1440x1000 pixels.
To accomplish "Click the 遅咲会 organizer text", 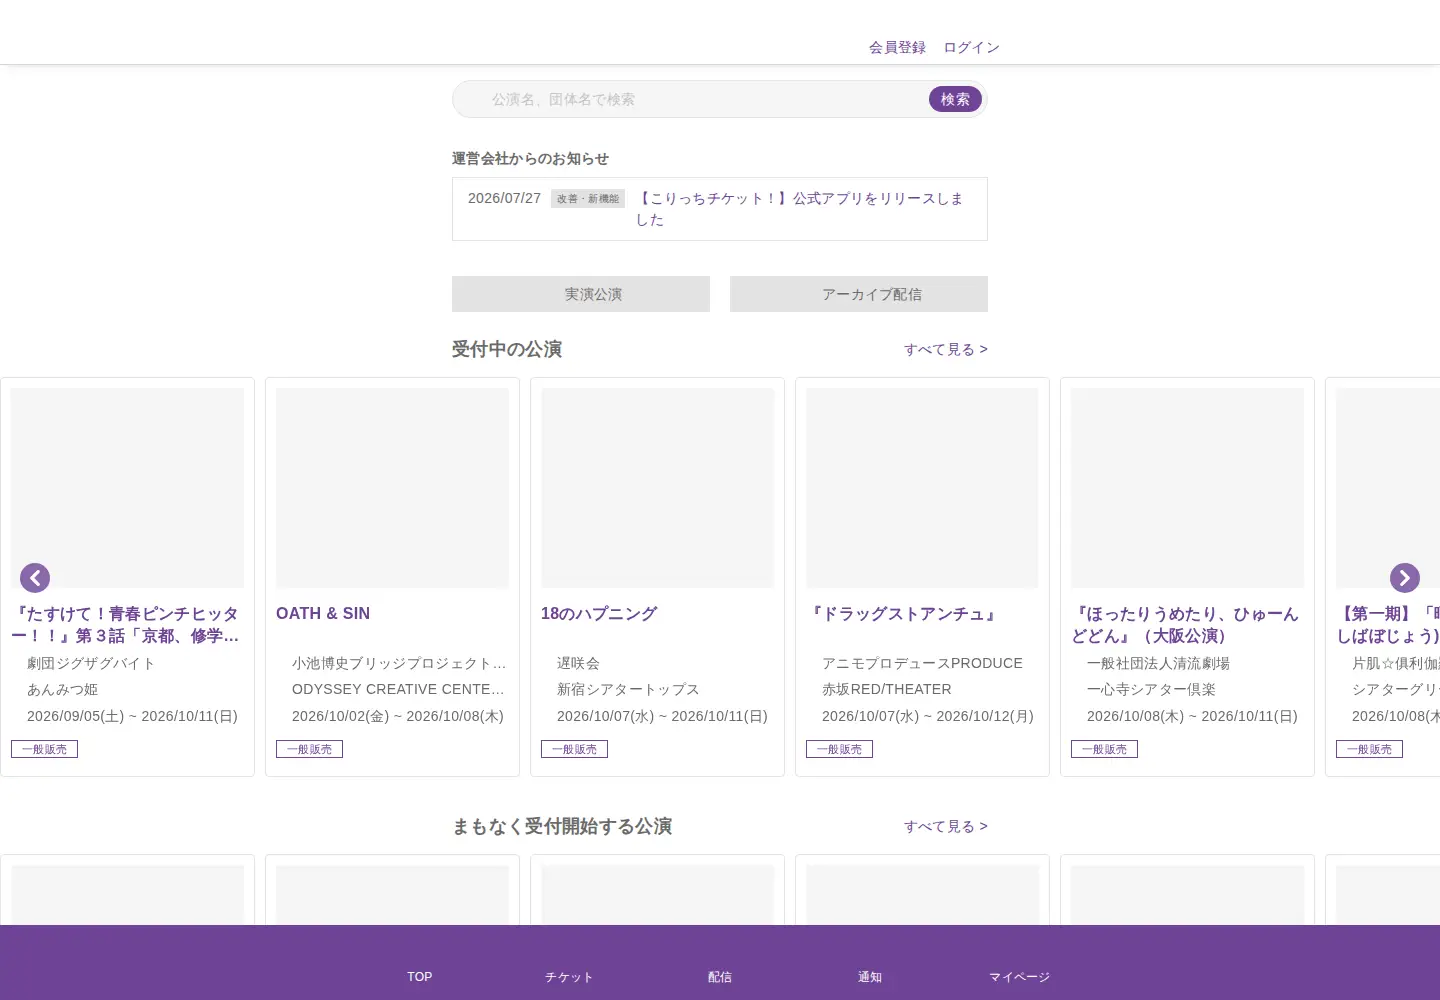I will pyautogui.click(x=578, y=663).
